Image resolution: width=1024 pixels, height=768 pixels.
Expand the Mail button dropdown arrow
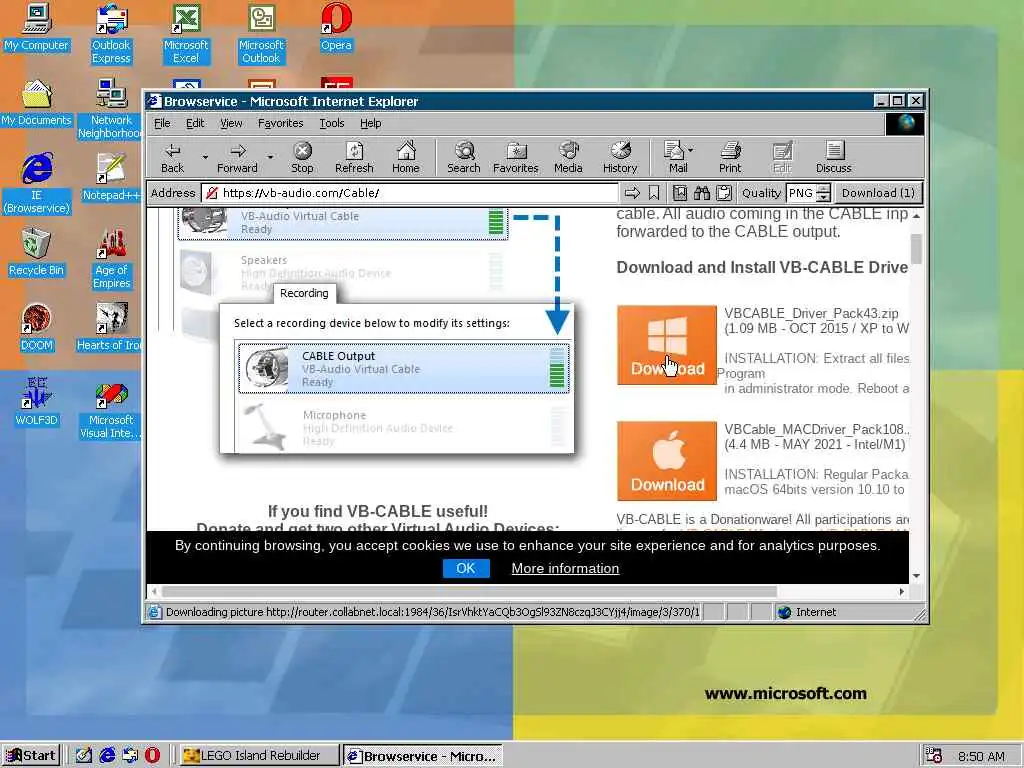[x=691, y=150]
